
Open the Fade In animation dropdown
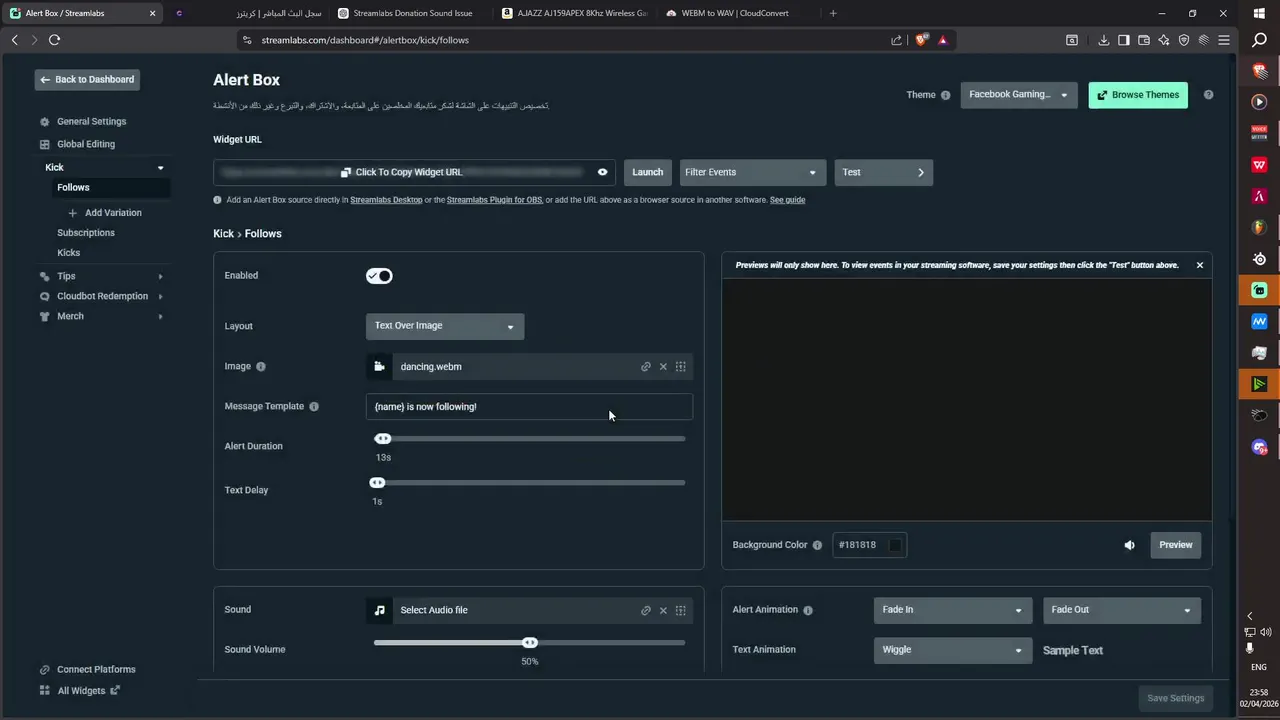(953, 610)
